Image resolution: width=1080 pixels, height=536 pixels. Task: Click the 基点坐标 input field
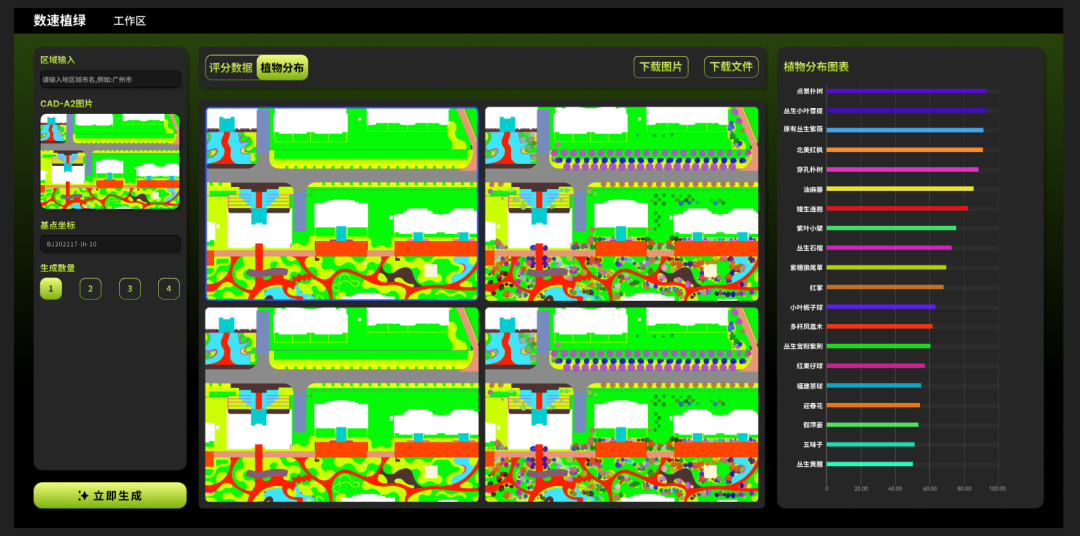[110, 243]
